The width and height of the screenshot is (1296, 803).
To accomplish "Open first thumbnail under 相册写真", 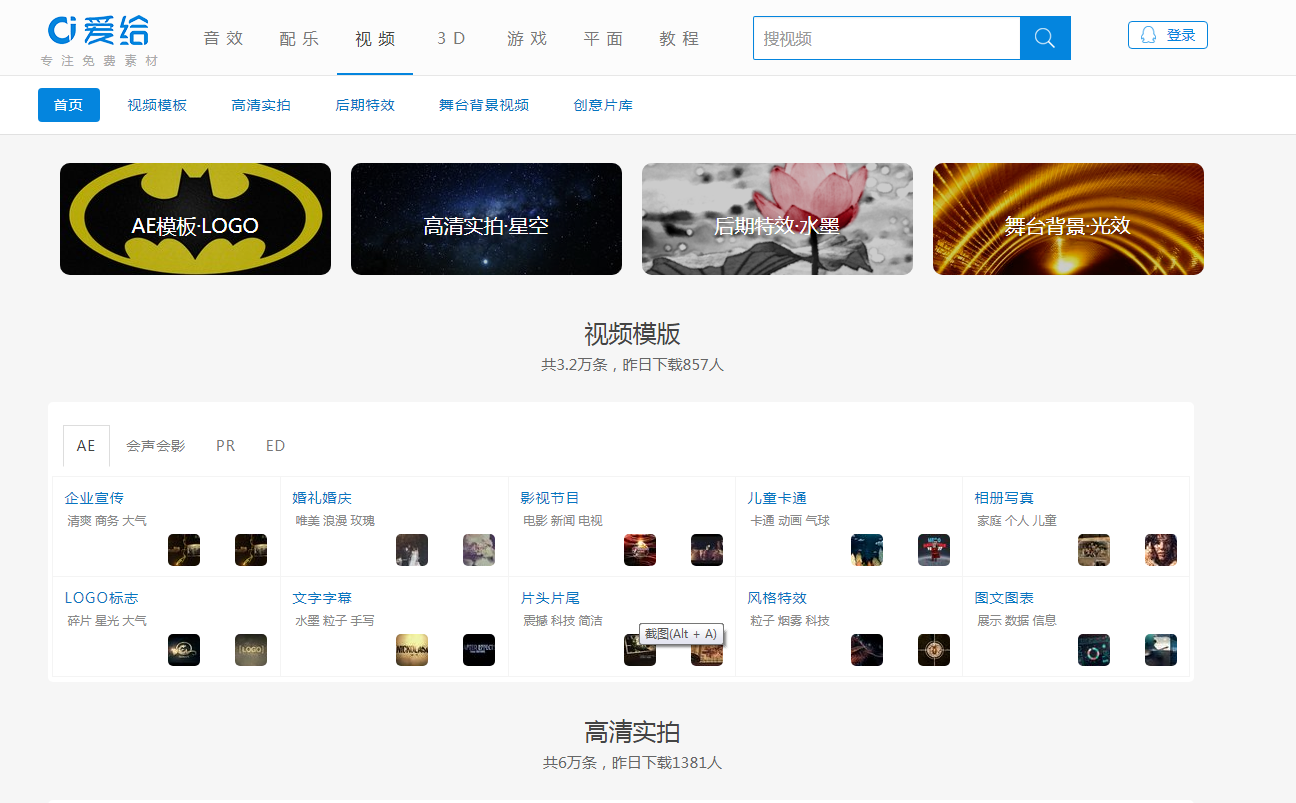I will [x=1094, y=550].
